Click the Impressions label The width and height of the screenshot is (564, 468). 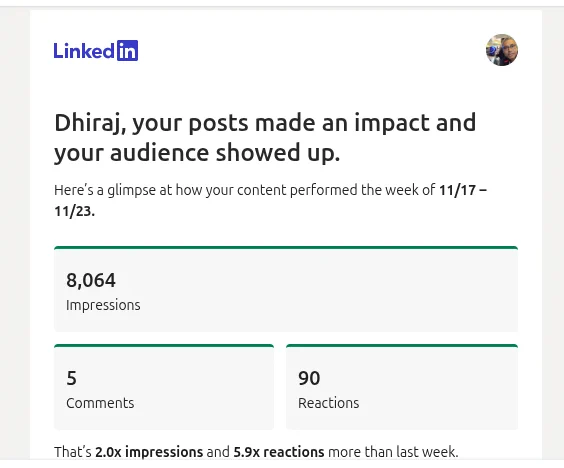(x=103, y=305)
